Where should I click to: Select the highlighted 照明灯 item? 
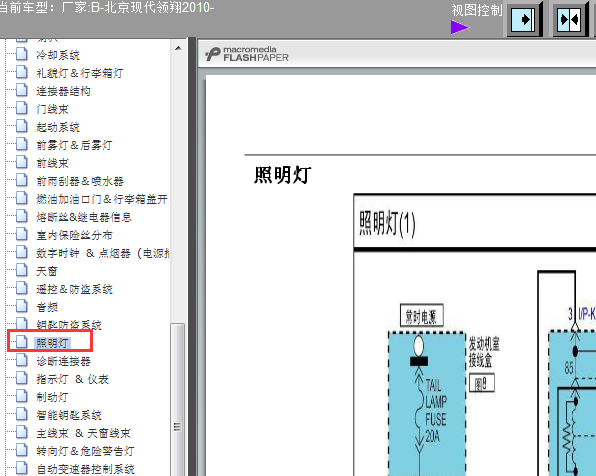click(x=52, y=343)
